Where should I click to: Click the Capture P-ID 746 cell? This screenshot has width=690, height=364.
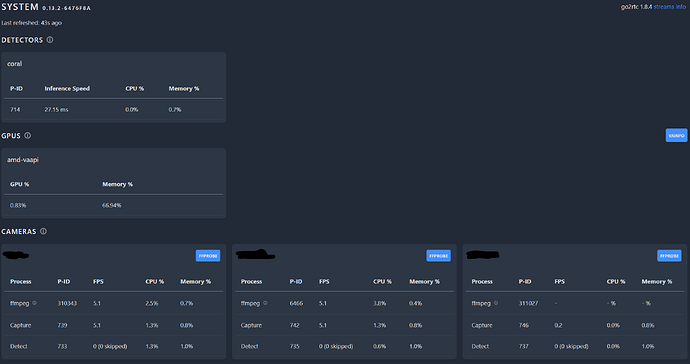click(524, 325)
